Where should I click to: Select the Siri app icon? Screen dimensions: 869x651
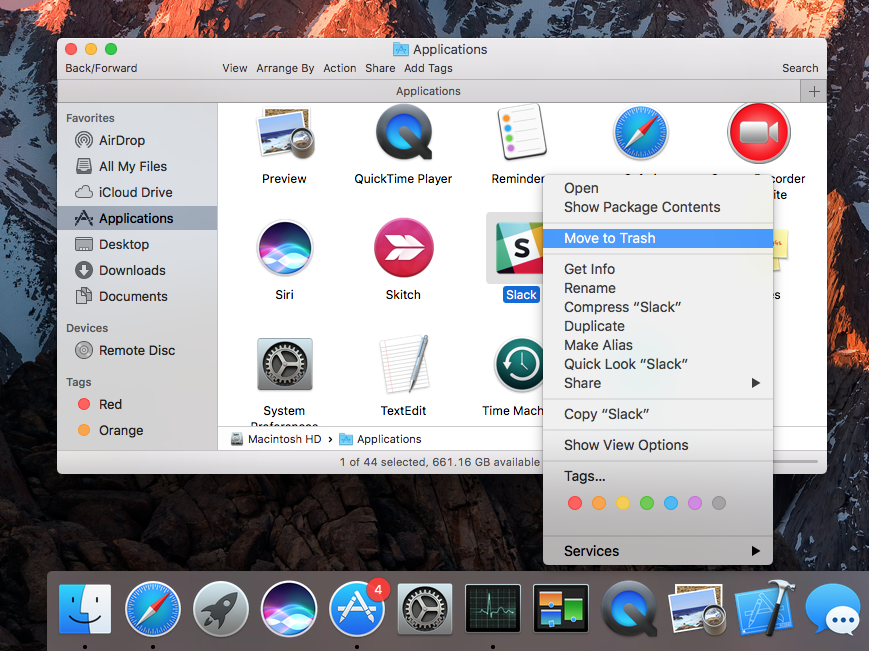[284, 248]
